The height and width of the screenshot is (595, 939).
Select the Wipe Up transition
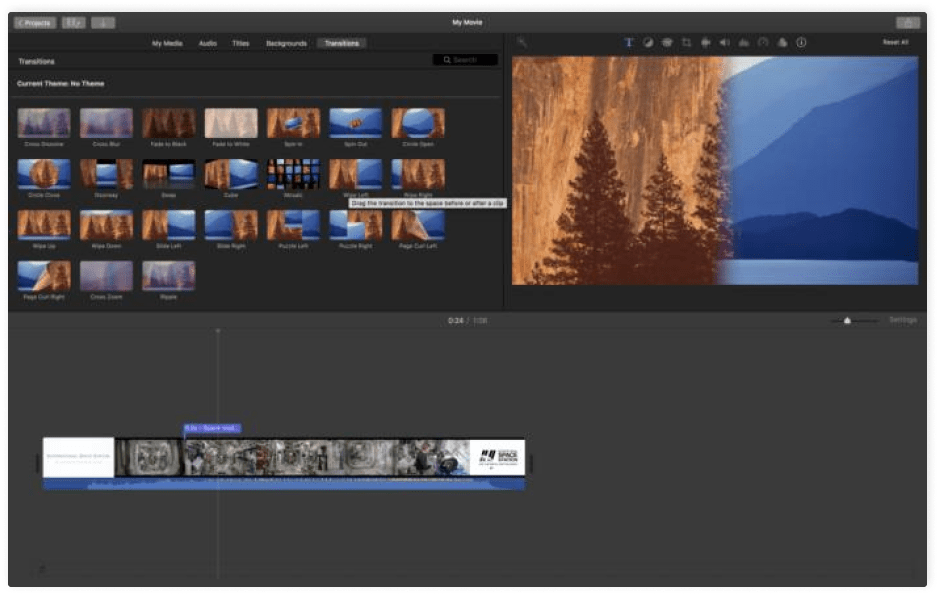(44, 225)
